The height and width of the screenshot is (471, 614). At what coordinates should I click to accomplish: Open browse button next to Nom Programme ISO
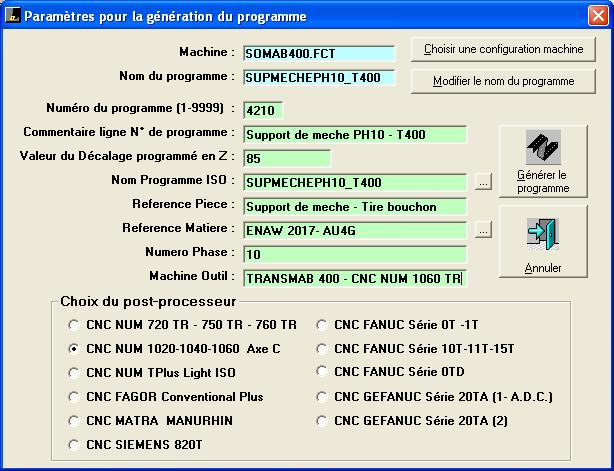[484, 182]
